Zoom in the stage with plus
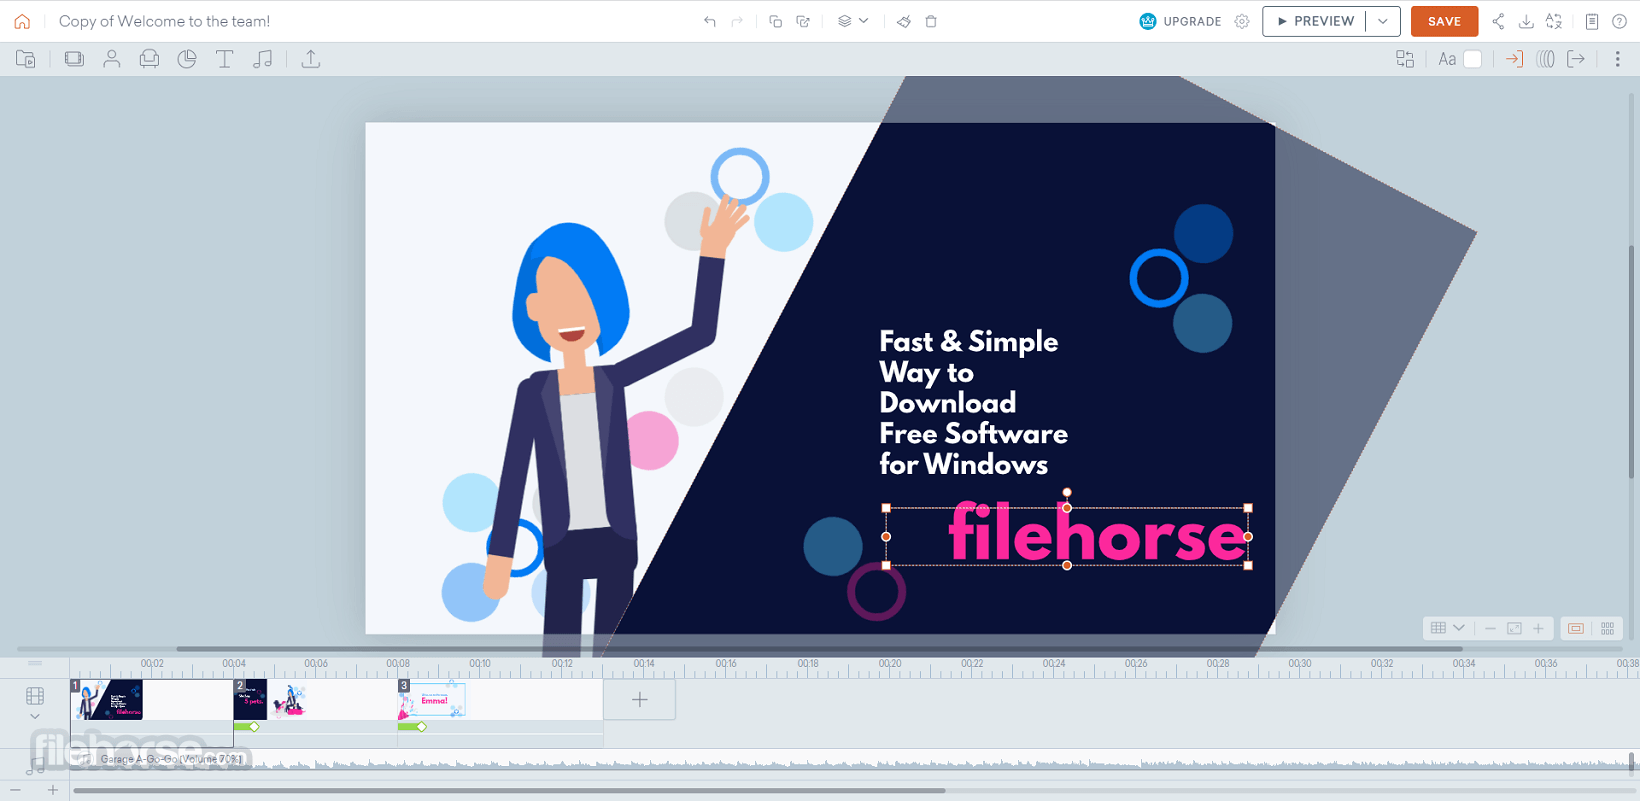The image size is (1640, 801). pos(1539,628)
